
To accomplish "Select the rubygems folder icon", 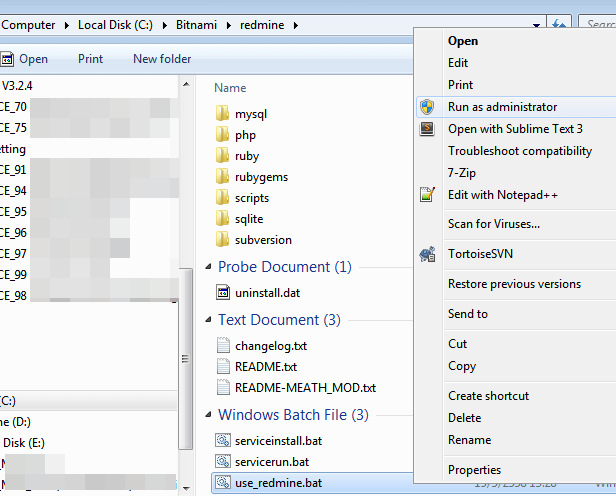I will 223,177.
